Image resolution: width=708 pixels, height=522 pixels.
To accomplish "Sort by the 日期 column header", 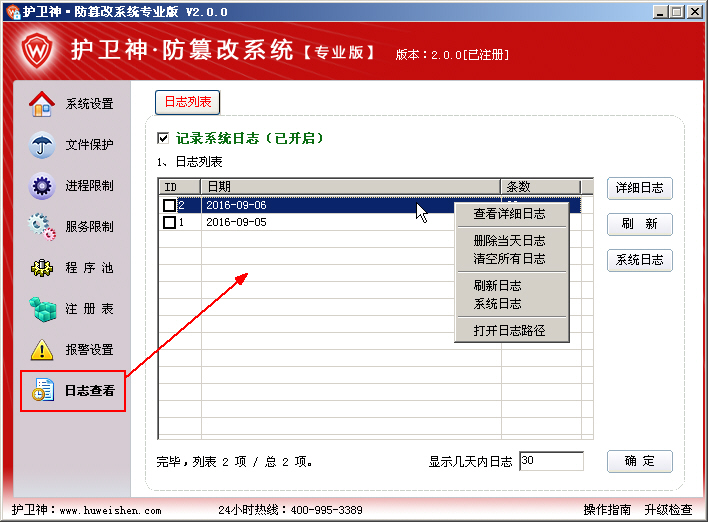I will pyautogui.click(x=350, y=186).
